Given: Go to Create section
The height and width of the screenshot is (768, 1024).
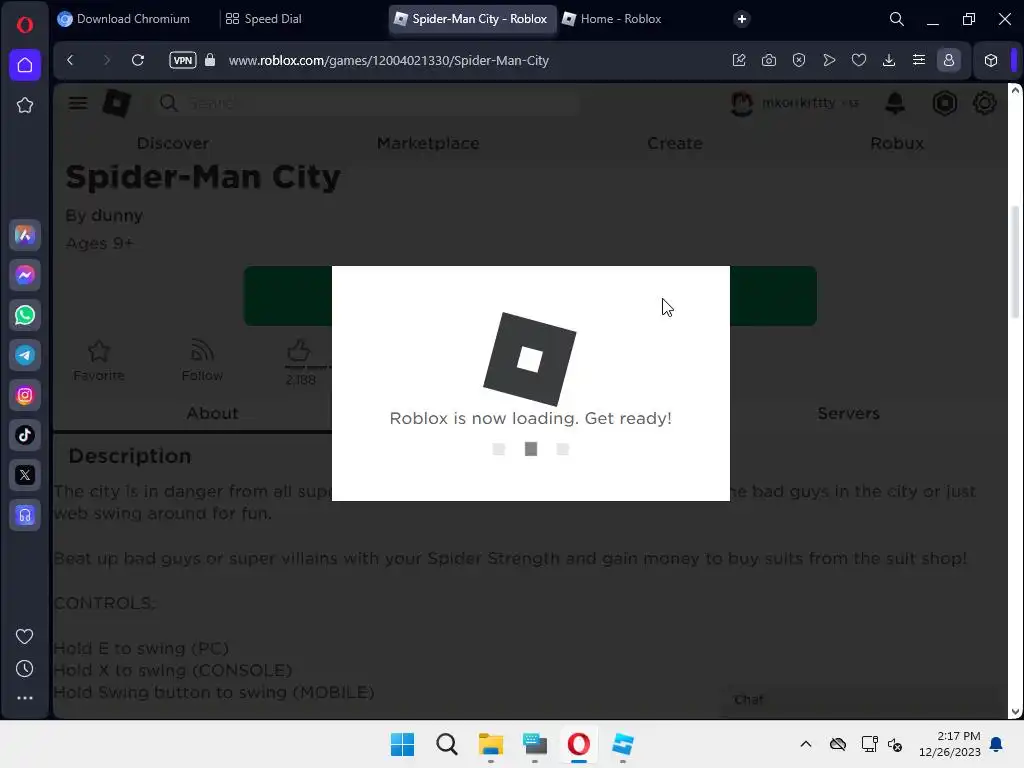Looking at the screenshot, I should click(x=675, y=143).
